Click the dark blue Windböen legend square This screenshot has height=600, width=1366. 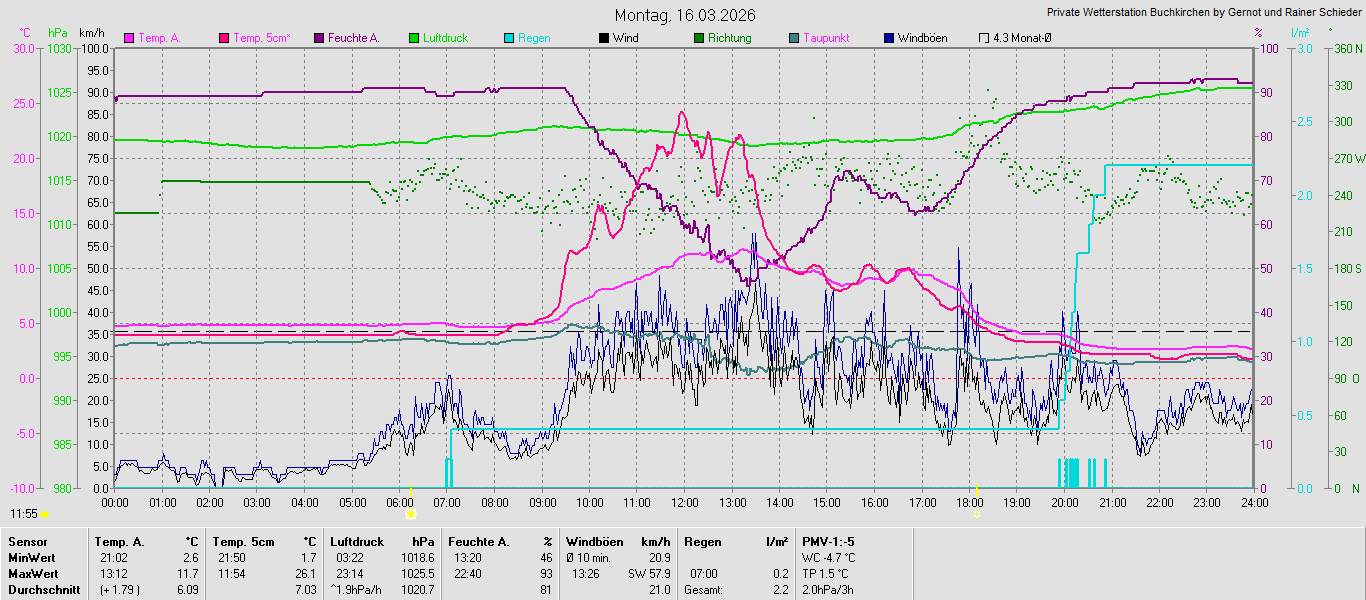[x=889, y=38]
